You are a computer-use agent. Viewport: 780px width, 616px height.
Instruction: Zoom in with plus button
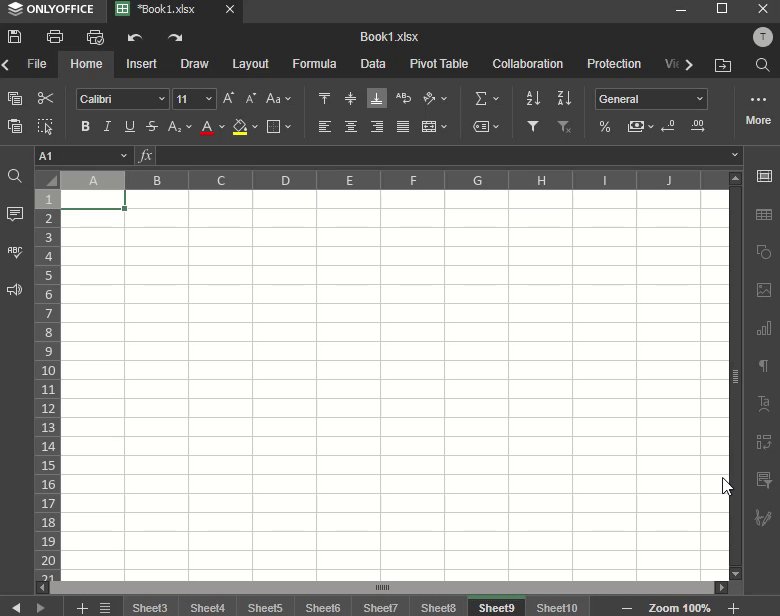coord(734,608)
